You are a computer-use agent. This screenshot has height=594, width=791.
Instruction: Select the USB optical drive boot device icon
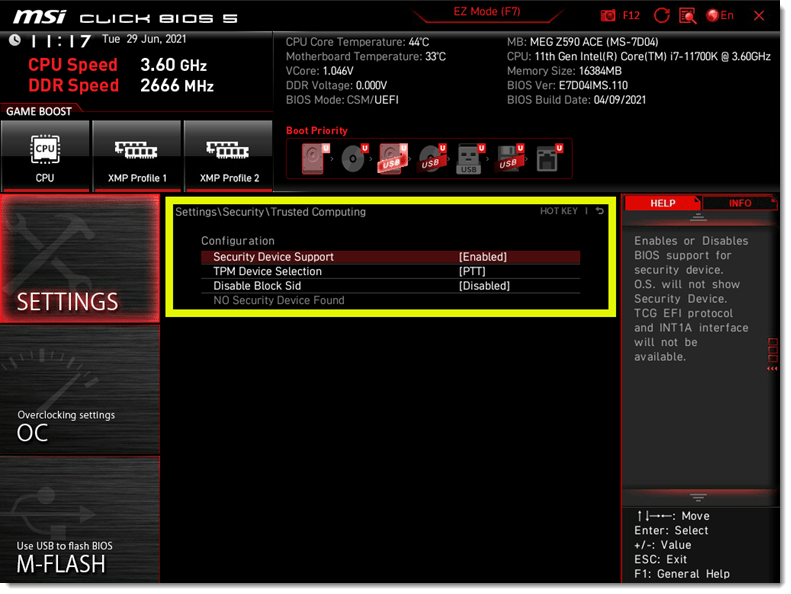coord(432,159)
